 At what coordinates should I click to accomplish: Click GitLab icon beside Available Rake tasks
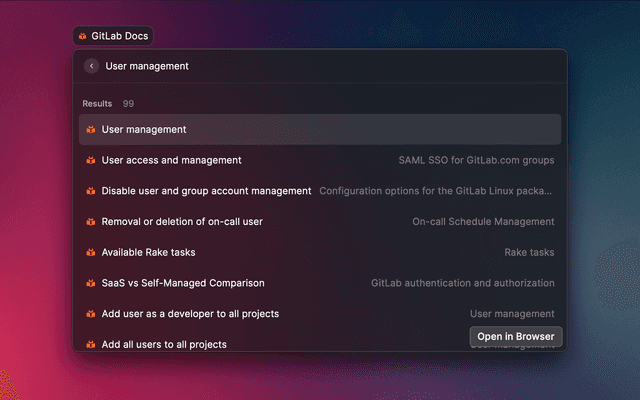90,253
